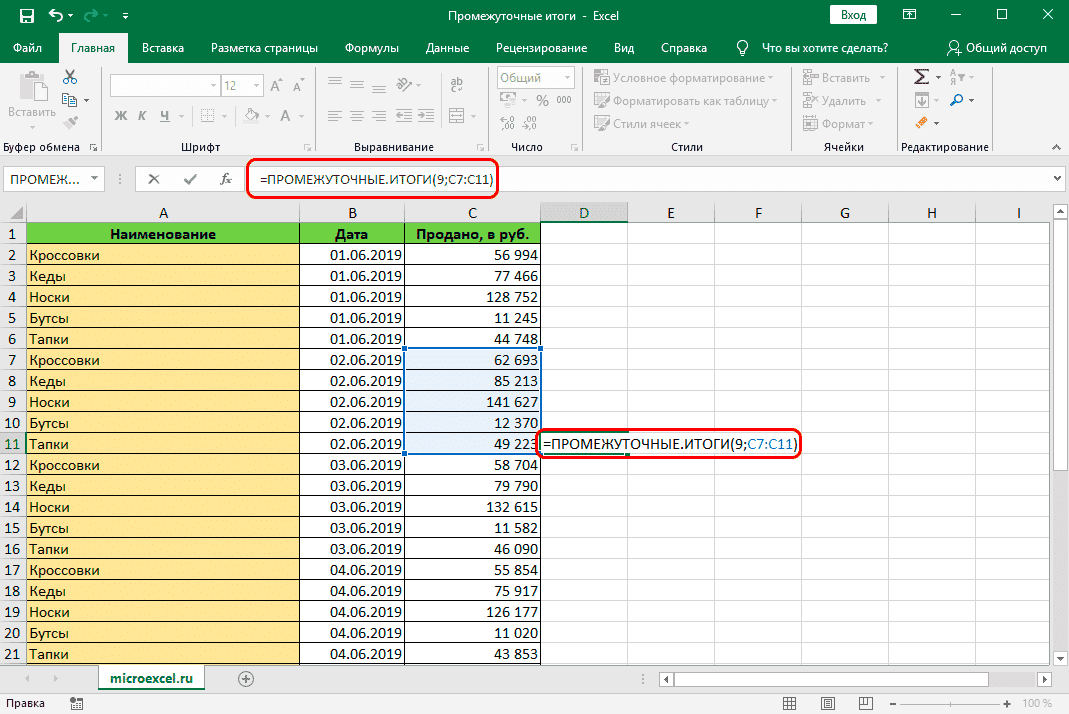Click the Insert Function fx icon
This screenshot has width=1069, height=714.
coord(227,179)
